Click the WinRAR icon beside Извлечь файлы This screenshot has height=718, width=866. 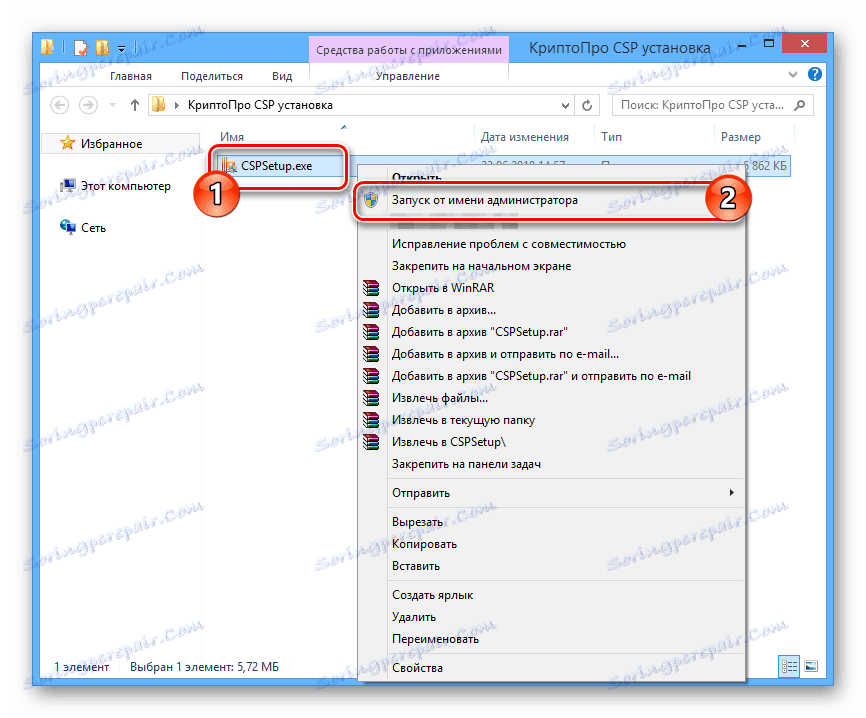pos(371,398)
